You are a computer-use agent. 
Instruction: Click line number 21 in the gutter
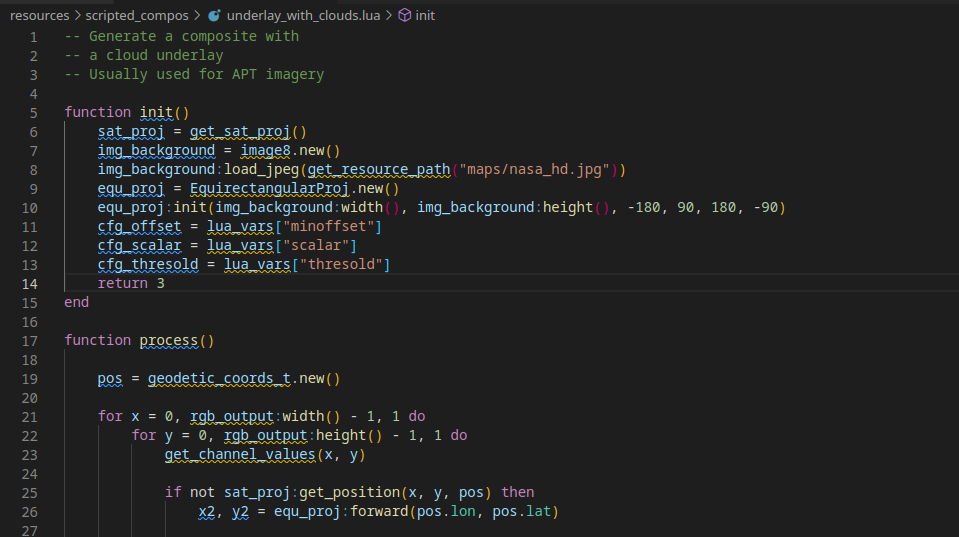click(x=29, y=417)
